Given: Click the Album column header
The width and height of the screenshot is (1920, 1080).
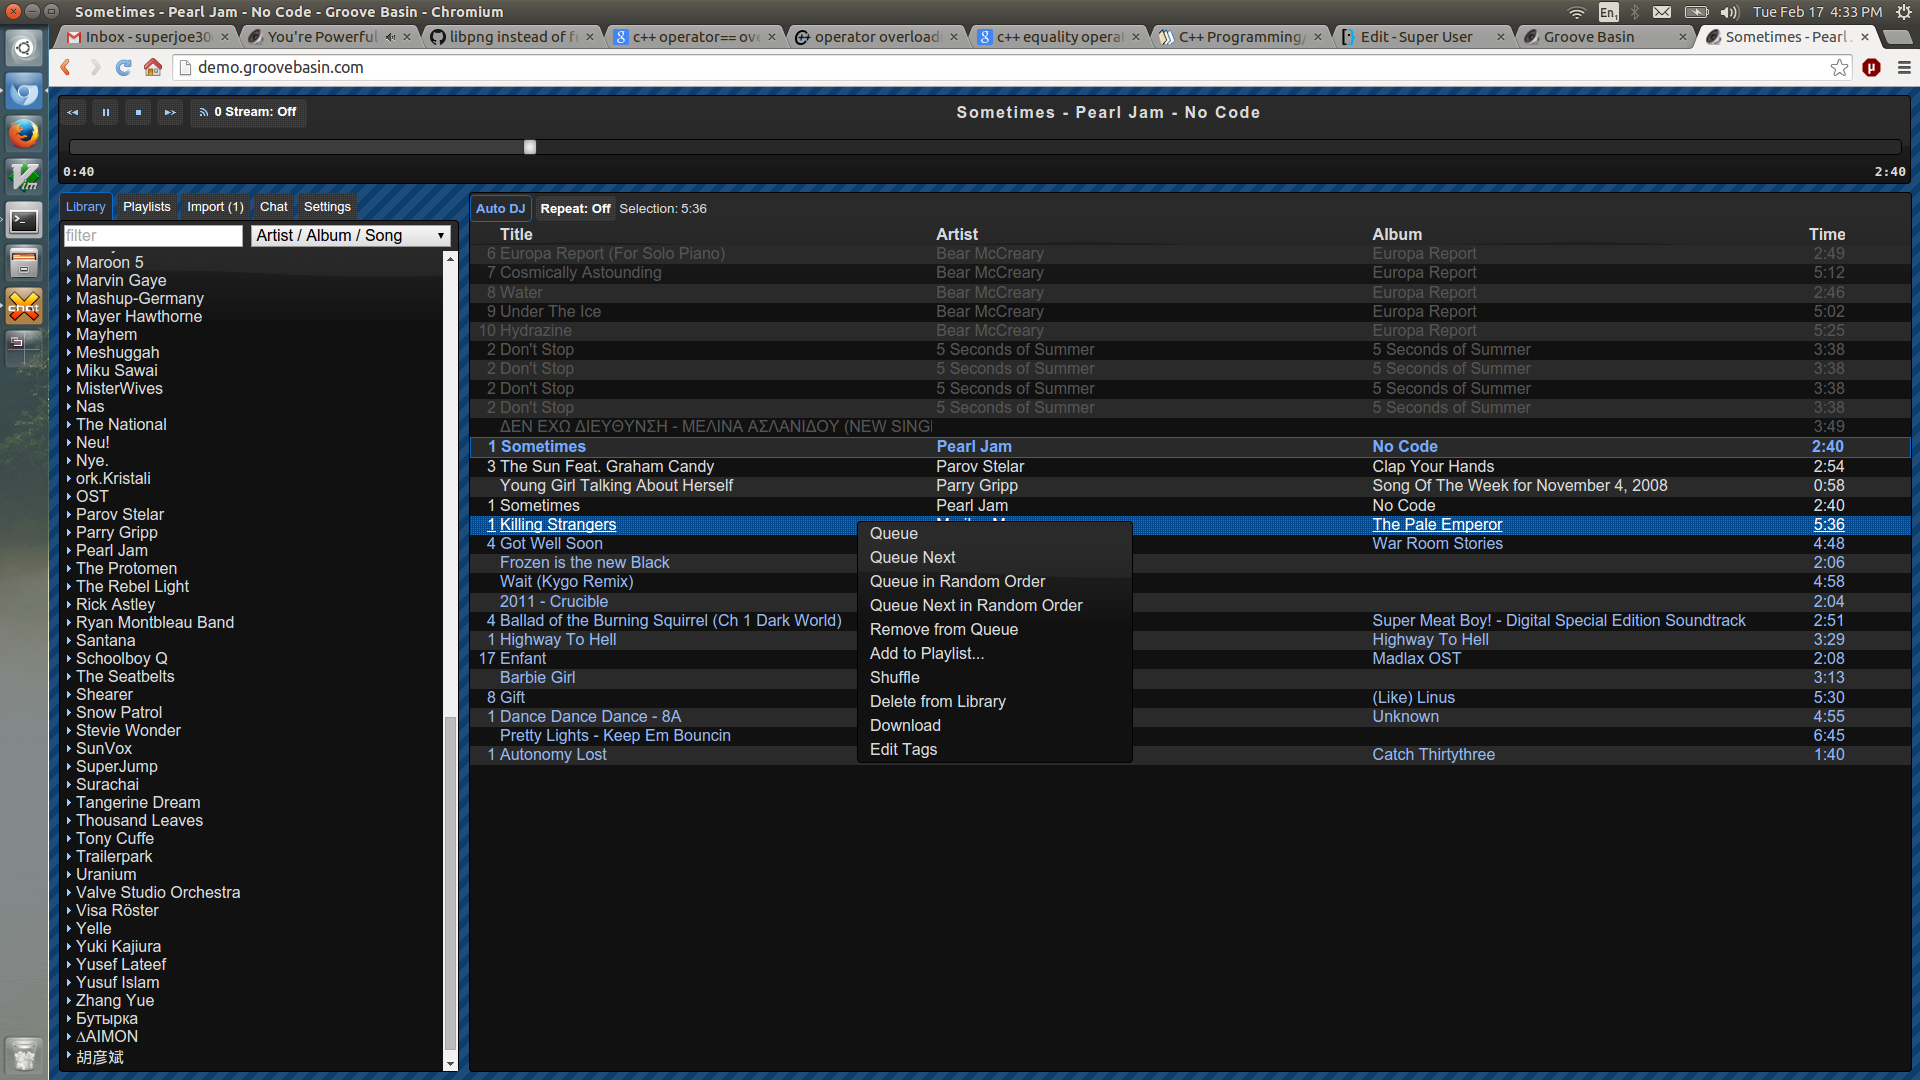Looking at the screenshot, I should (x=1397, y=234).
